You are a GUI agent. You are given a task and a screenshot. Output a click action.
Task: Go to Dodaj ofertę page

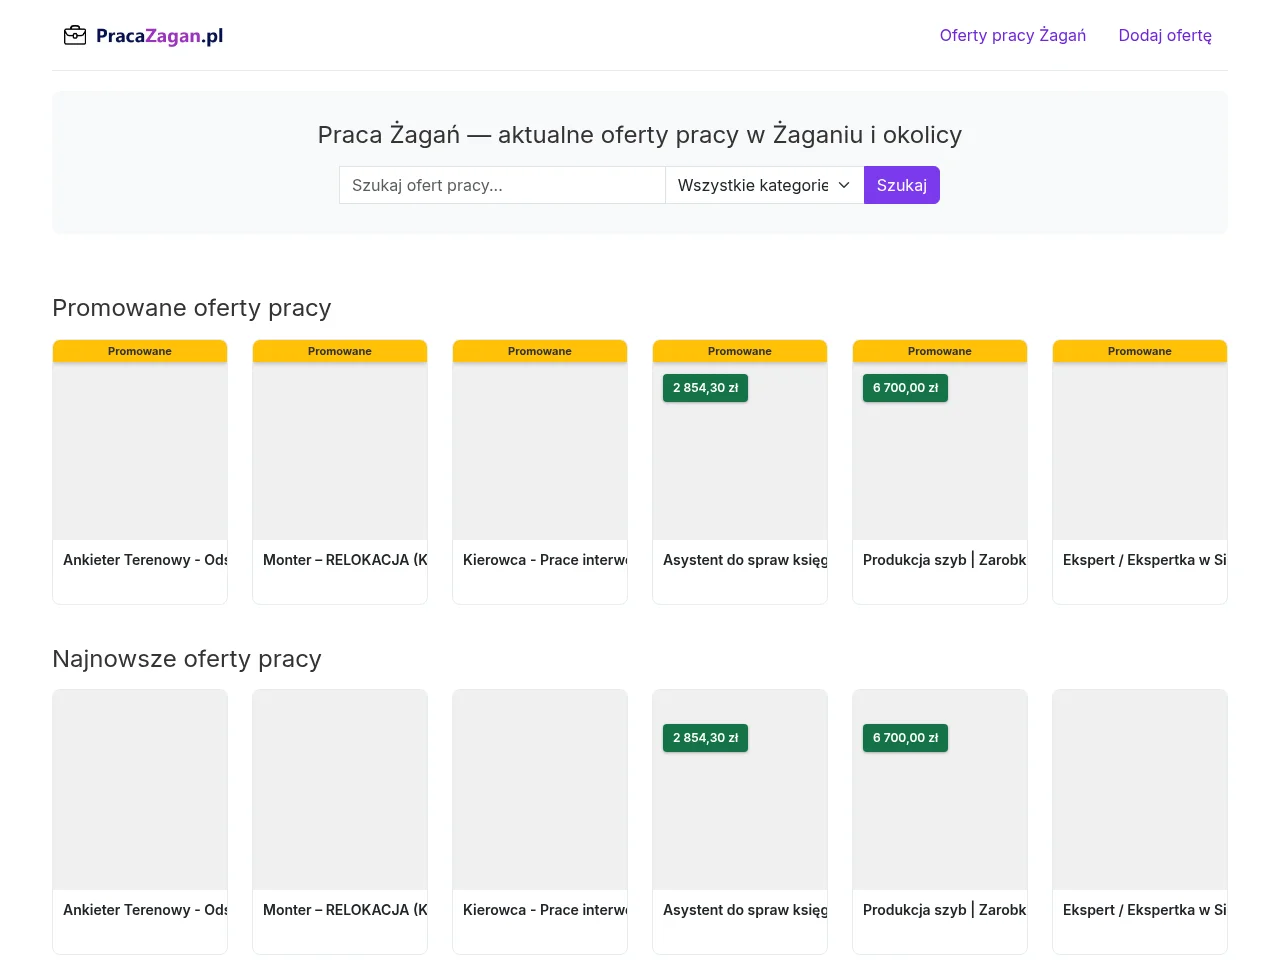click(x=1165, y=35)
